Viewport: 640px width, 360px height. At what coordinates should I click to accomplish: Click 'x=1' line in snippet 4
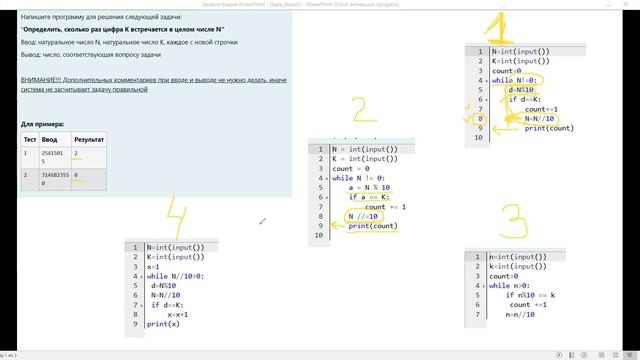tap(153, 267)
